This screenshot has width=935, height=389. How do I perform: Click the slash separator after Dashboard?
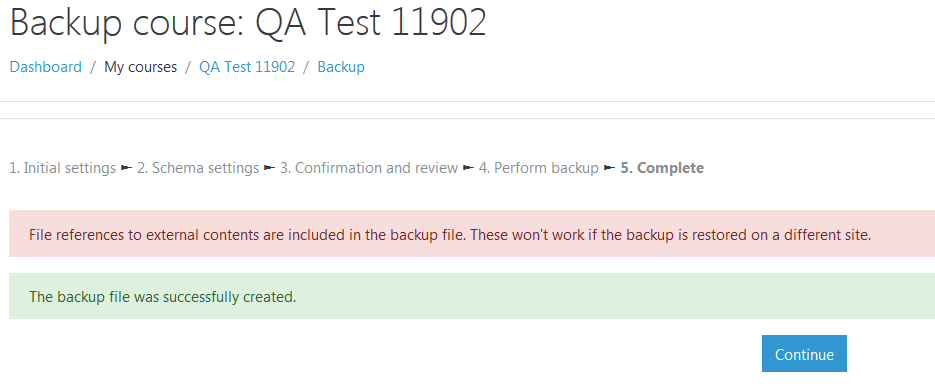click(93, 67)
